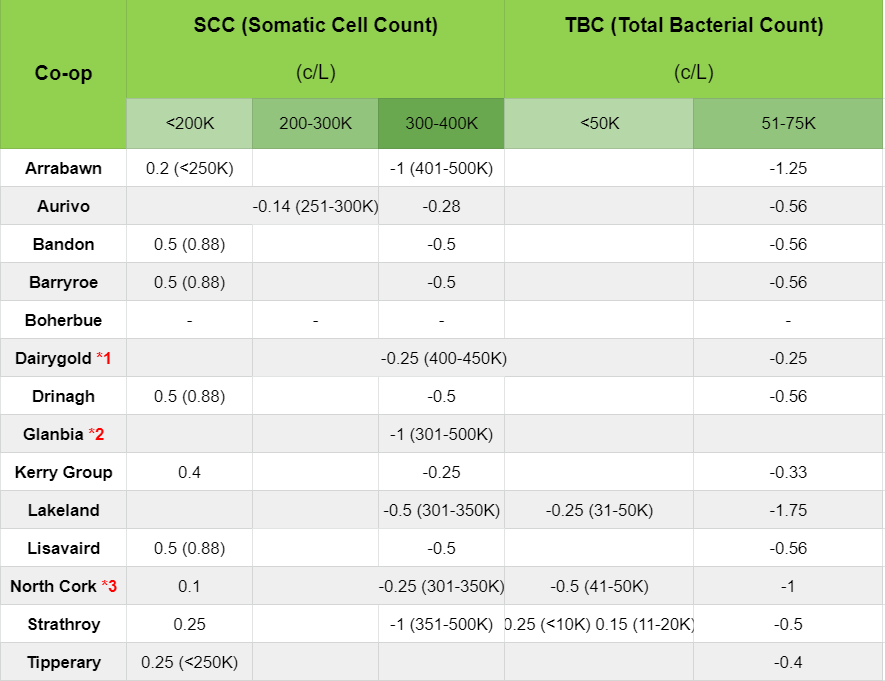Image resolution: width=885 pixels, height=681 pixels.
Task: Follow the red *3 footnote beside North Cork
Action: point(109,586)
